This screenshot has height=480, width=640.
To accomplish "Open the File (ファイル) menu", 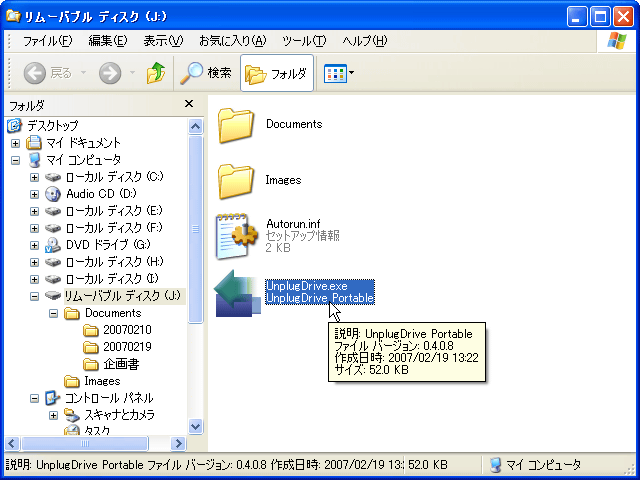I will pos(46,41).
